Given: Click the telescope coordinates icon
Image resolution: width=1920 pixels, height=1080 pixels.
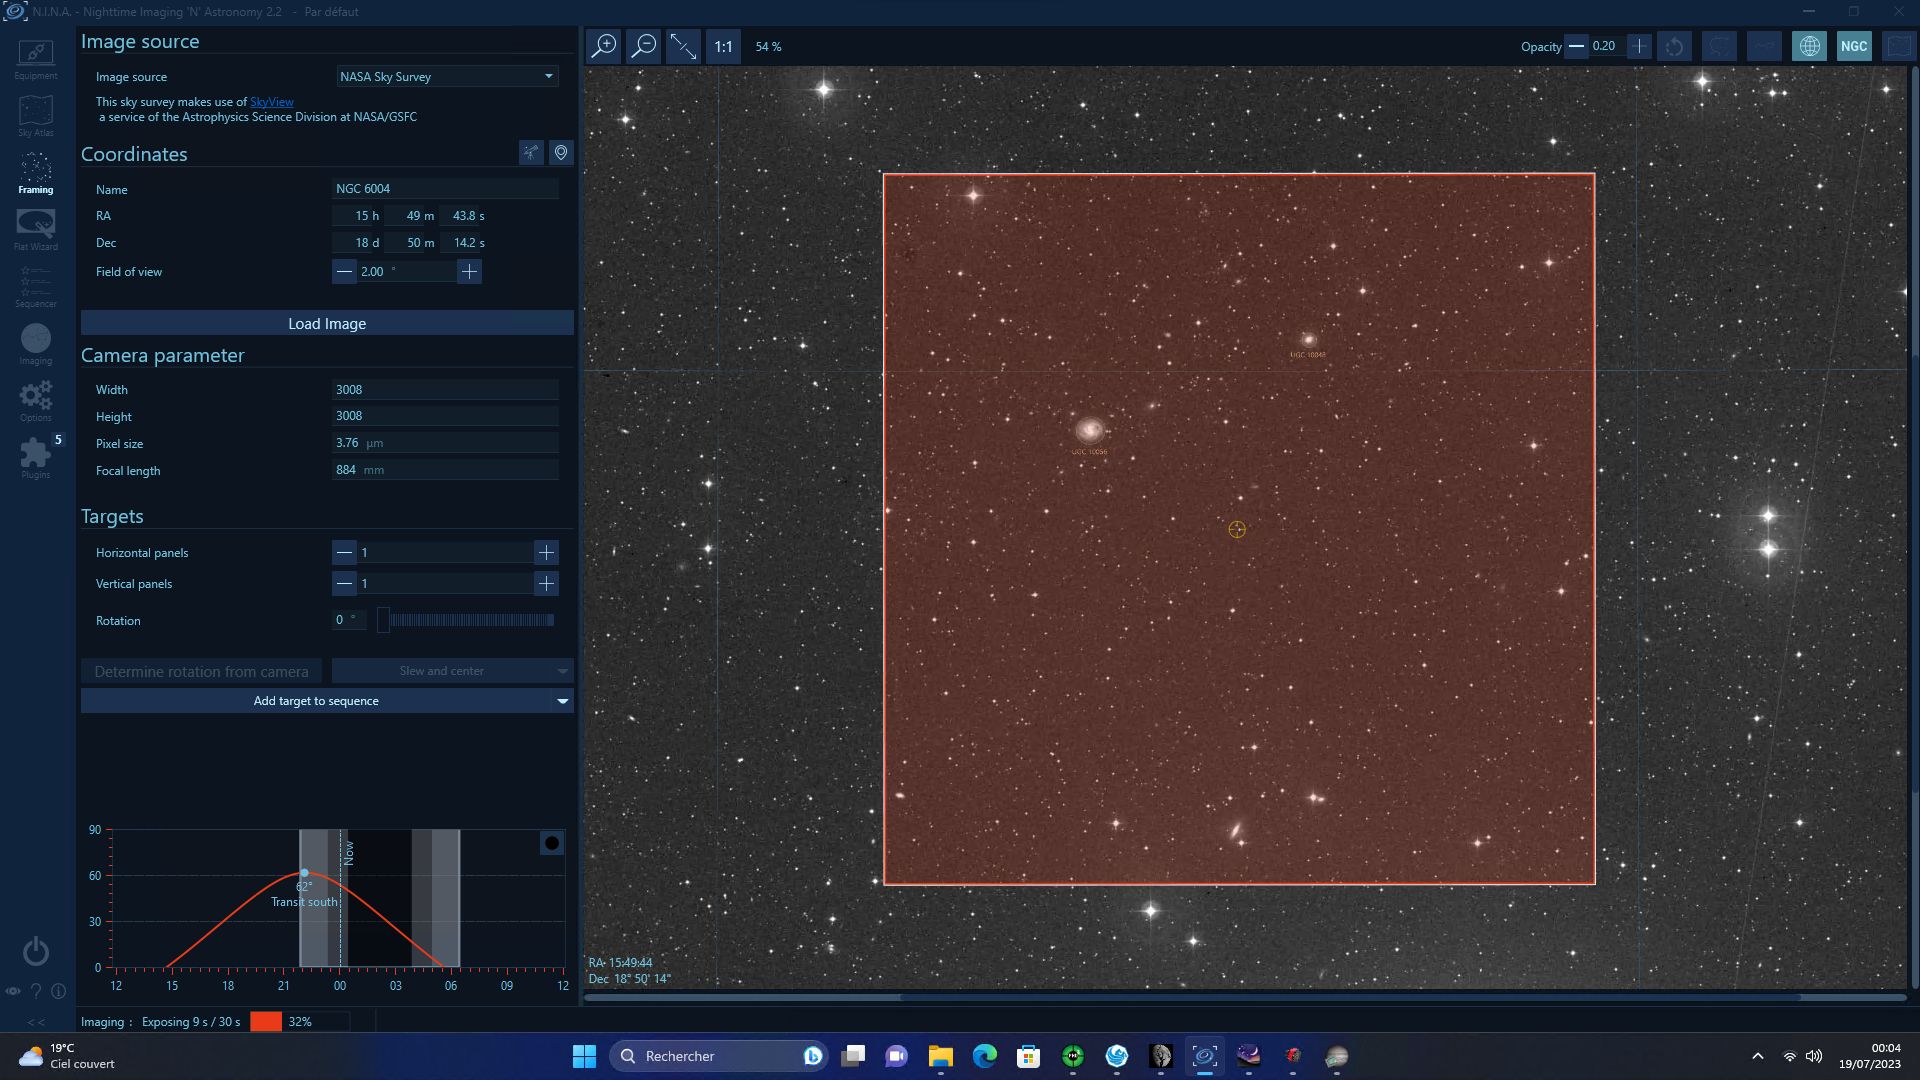Looking at the screenshot, I should tap(531, 152).
